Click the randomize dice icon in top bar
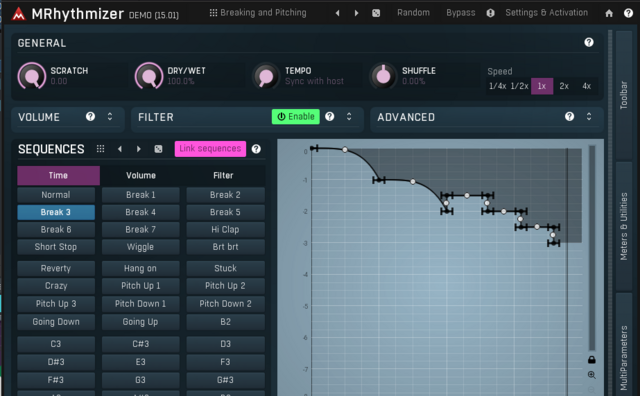This screenshot has height=396, width=640. coord(376,13)
